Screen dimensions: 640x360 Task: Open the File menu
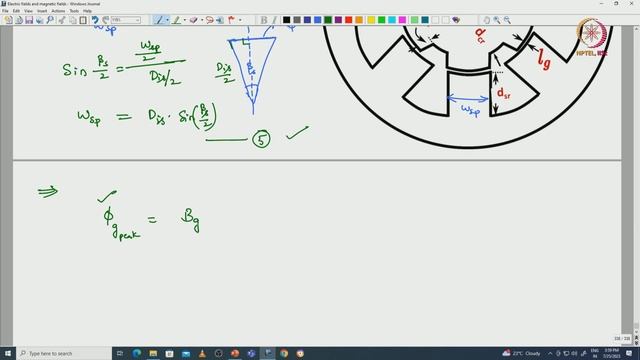[5, 11]
